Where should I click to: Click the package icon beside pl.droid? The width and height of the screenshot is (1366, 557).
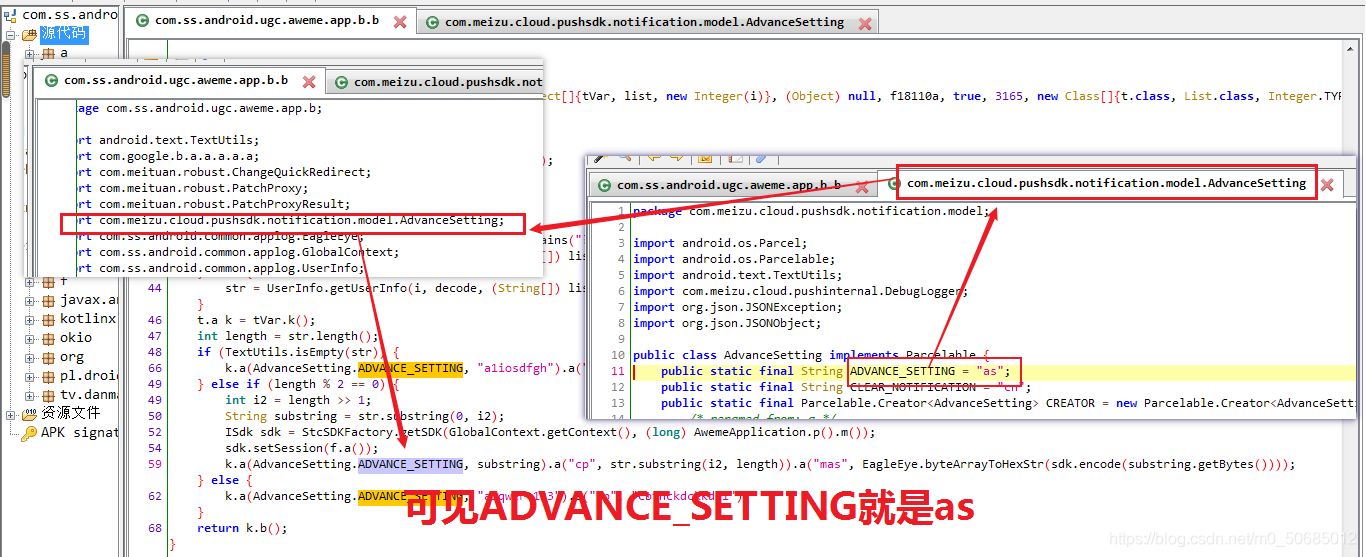(47, 376)
